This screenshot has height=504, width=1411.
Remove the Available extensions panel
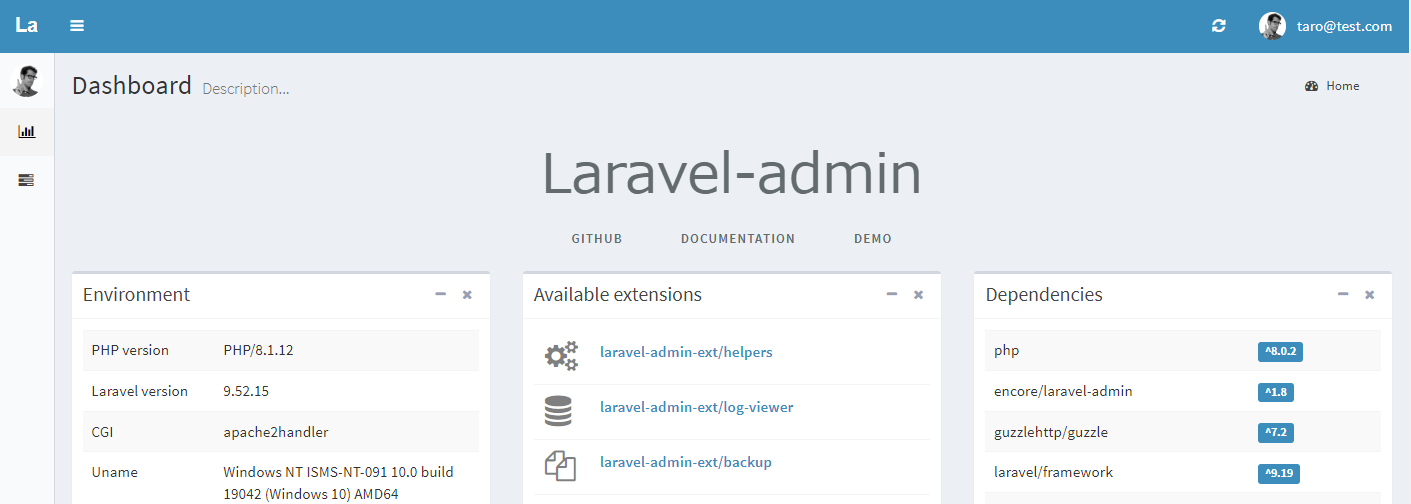(x=918, y=295)
